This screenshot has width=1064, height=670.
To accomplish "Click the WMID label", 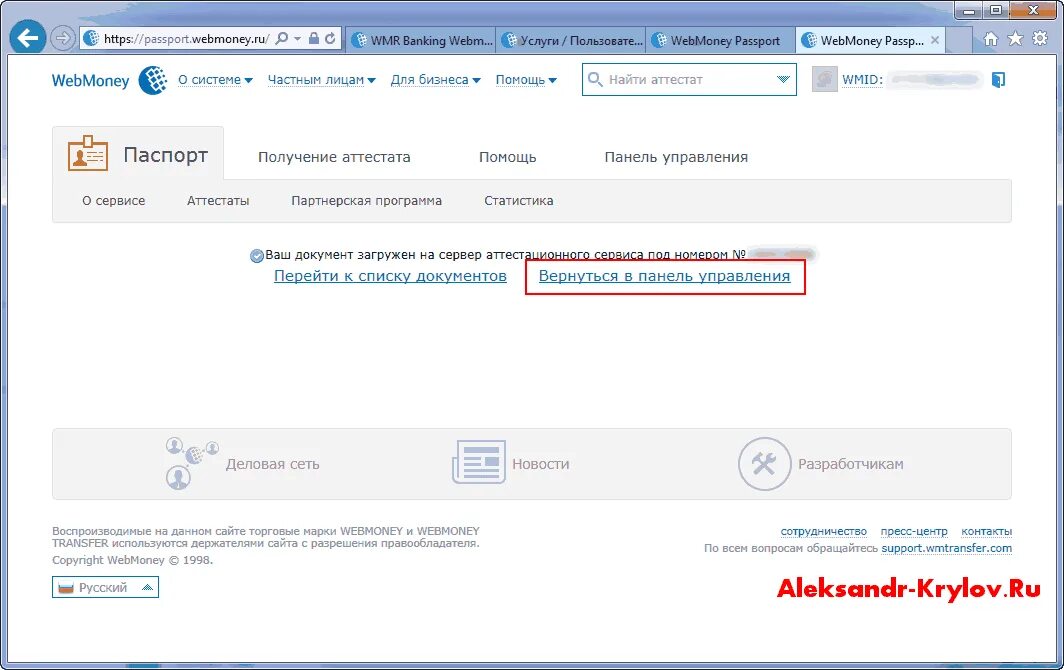I will [x=862, y=79].
